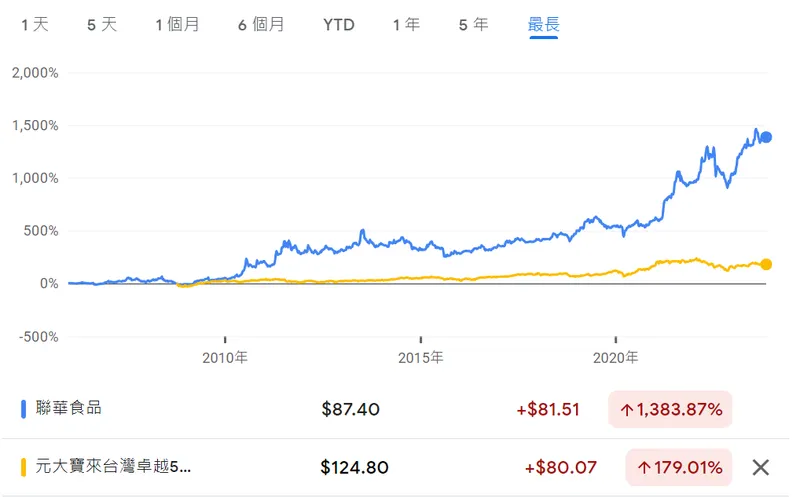Image resolution: width=800 pixels, height=497 pixels.
Task: Select the 1天 time range tab
Action: click(x=35, y=25)
